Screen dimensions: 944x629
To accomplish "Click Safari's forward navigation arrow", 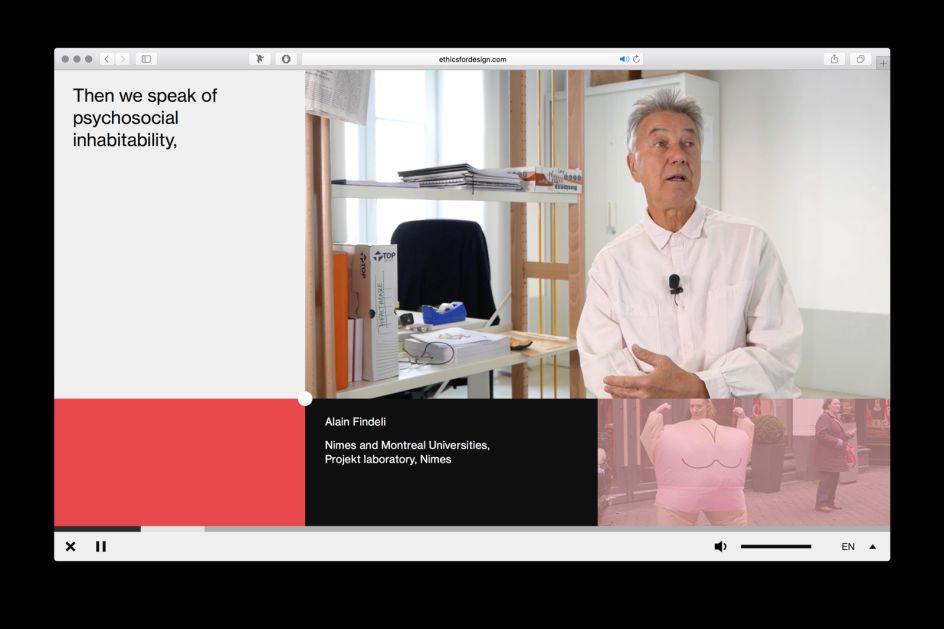I will (123, 59).
